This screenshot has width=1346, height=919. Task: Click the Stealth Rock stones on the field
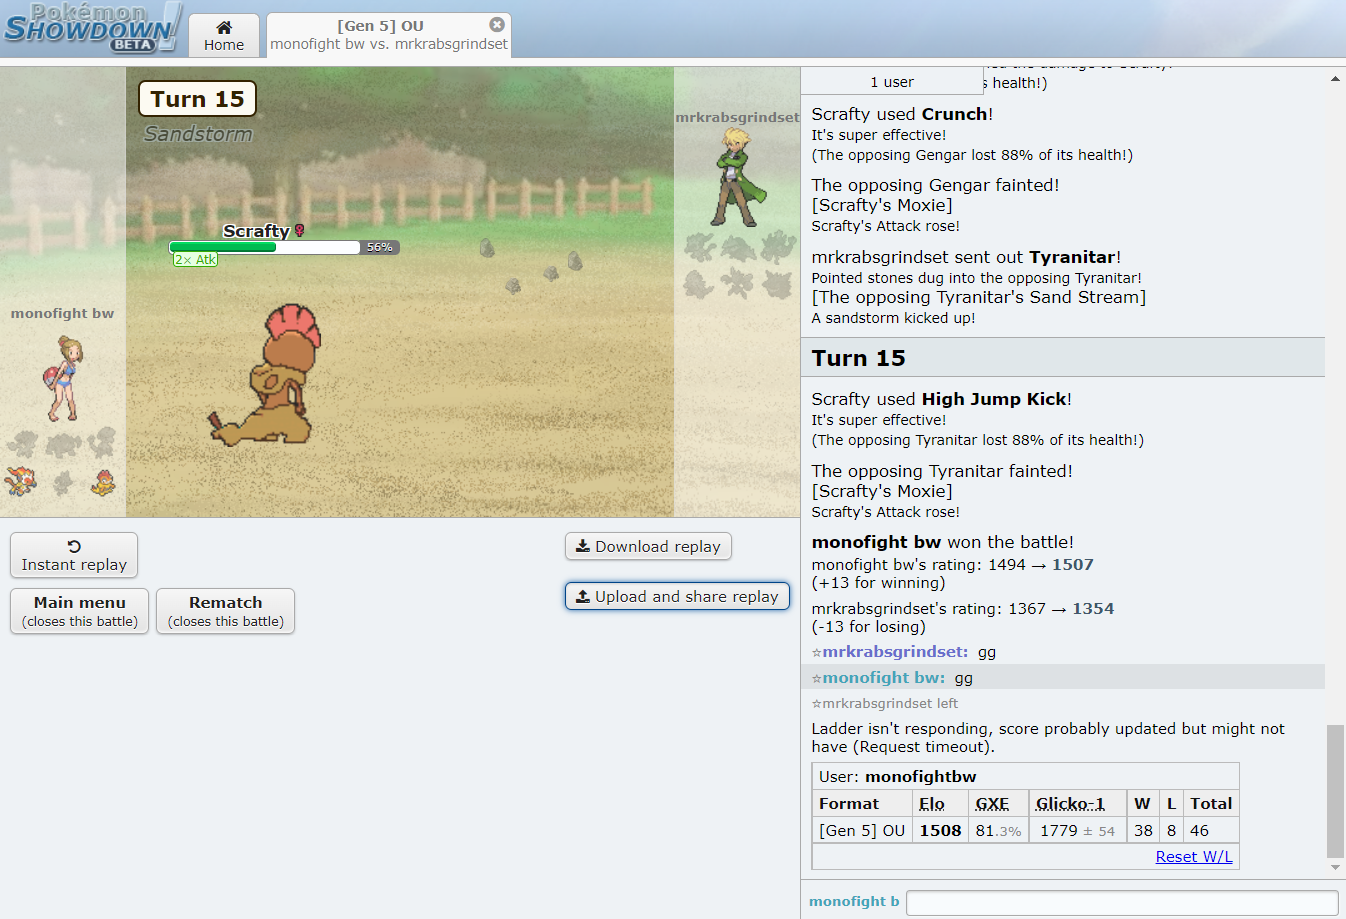pos(531,266)
